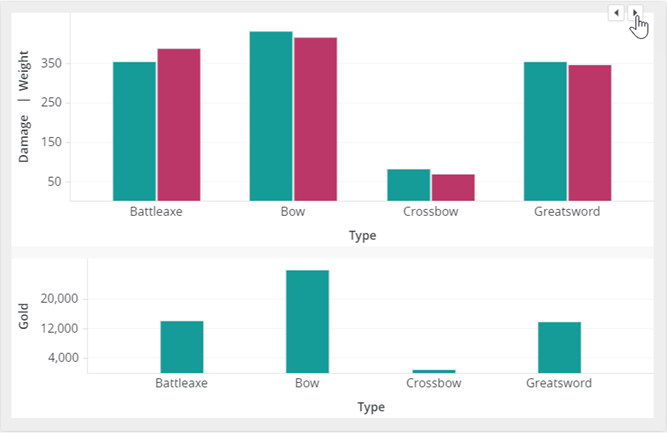
Task: Select the teal Crossbow bar in top chart
Action: pyautogui.click(x=408, y=185)
